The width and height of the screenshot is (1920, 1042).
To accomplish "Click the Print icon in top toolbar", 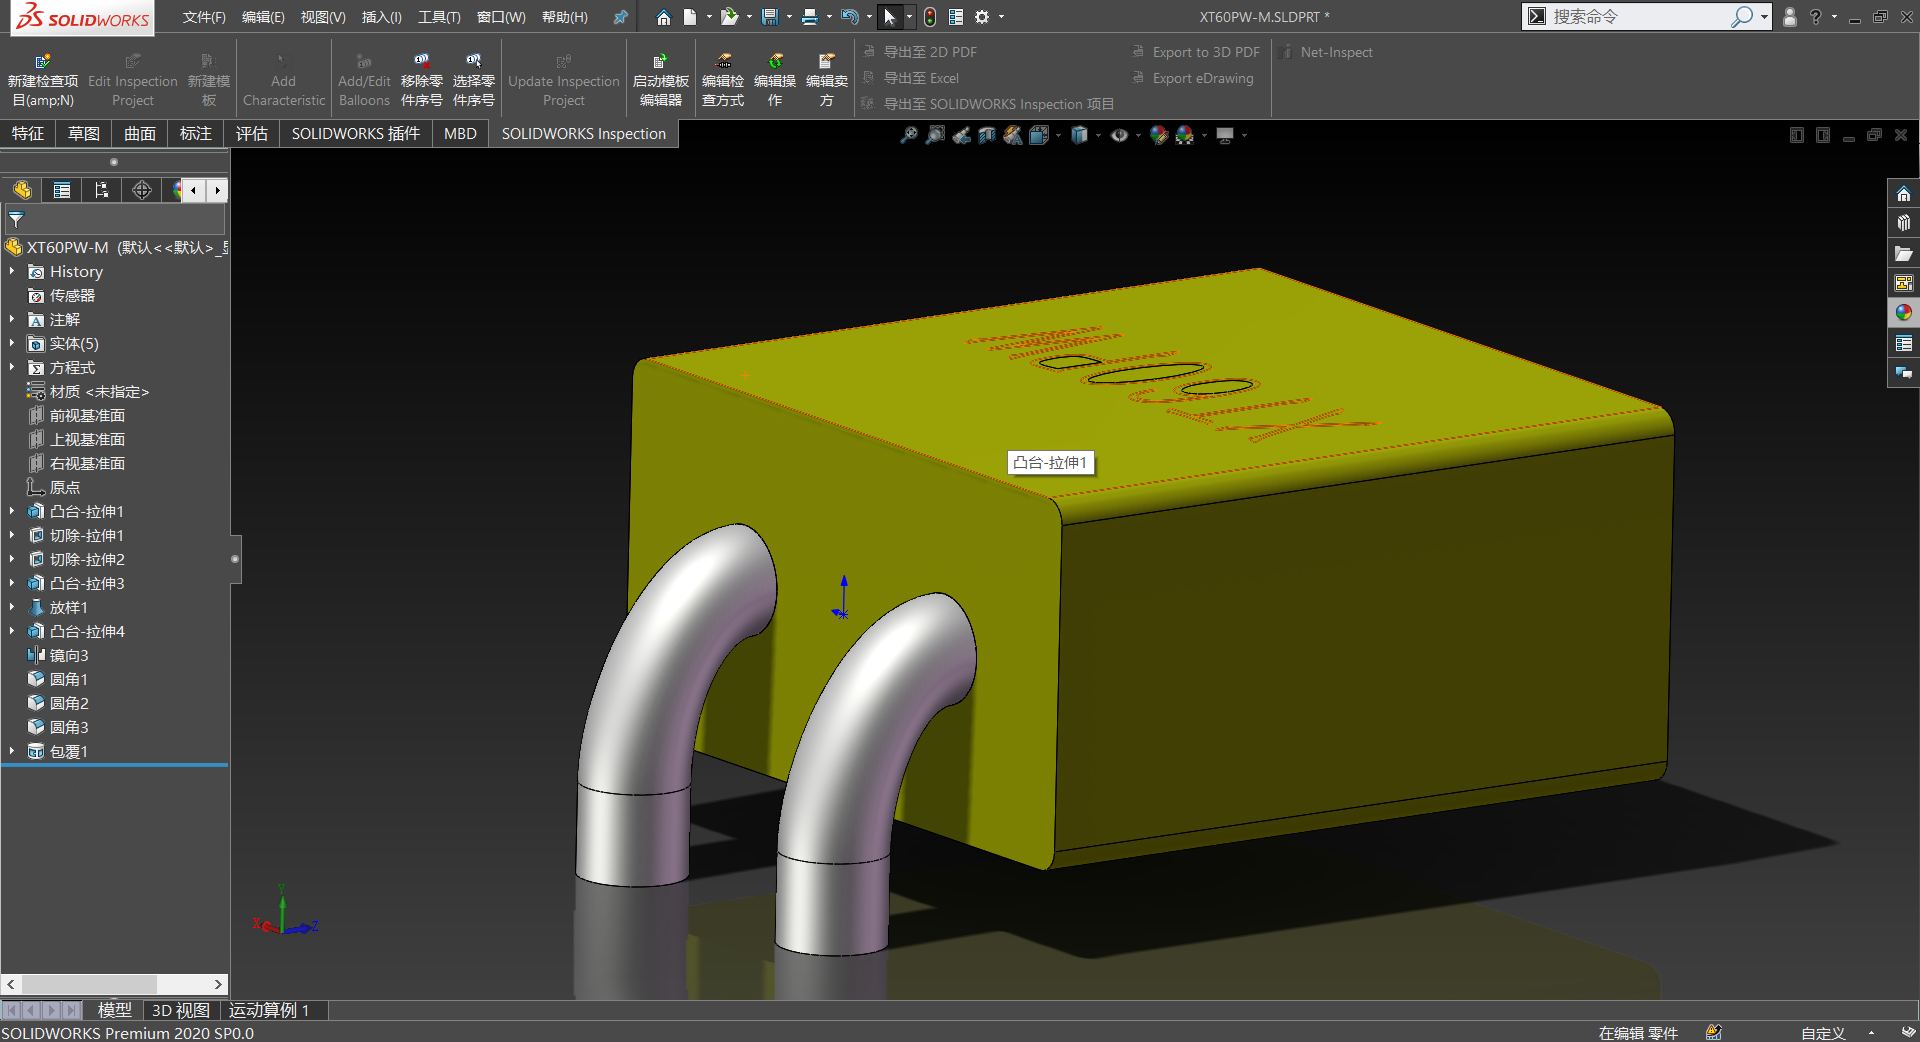I will pos(810,17).
